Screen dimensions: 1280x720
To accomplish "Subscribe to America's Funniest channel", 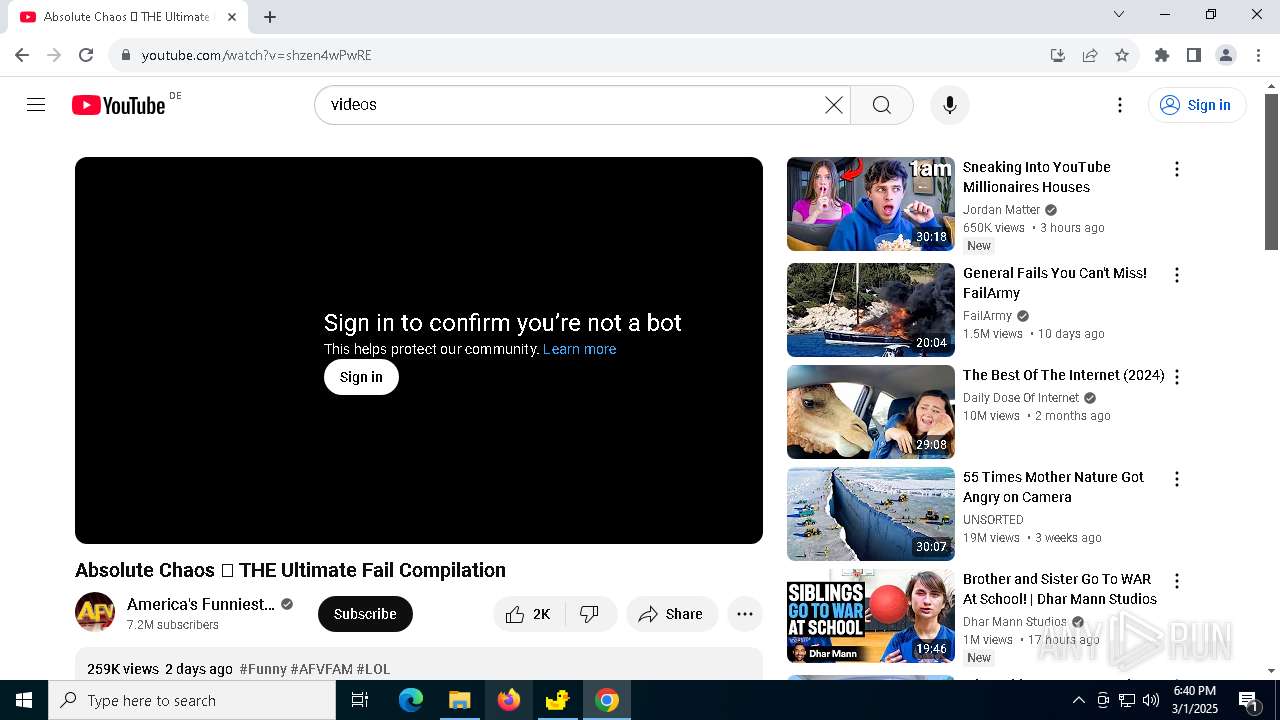I will click(365, 614).
